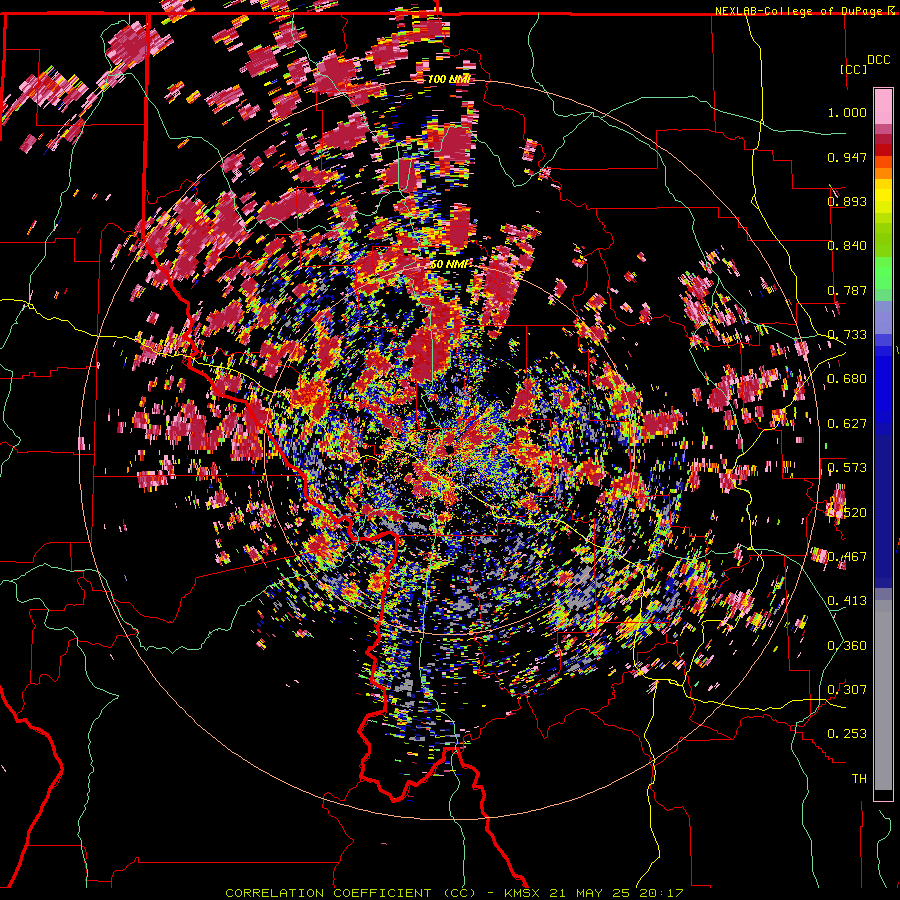The height and width of the screenshot is (900, 900).
Task: Select the 0.733 legend value
Action: tap(847, 335)
